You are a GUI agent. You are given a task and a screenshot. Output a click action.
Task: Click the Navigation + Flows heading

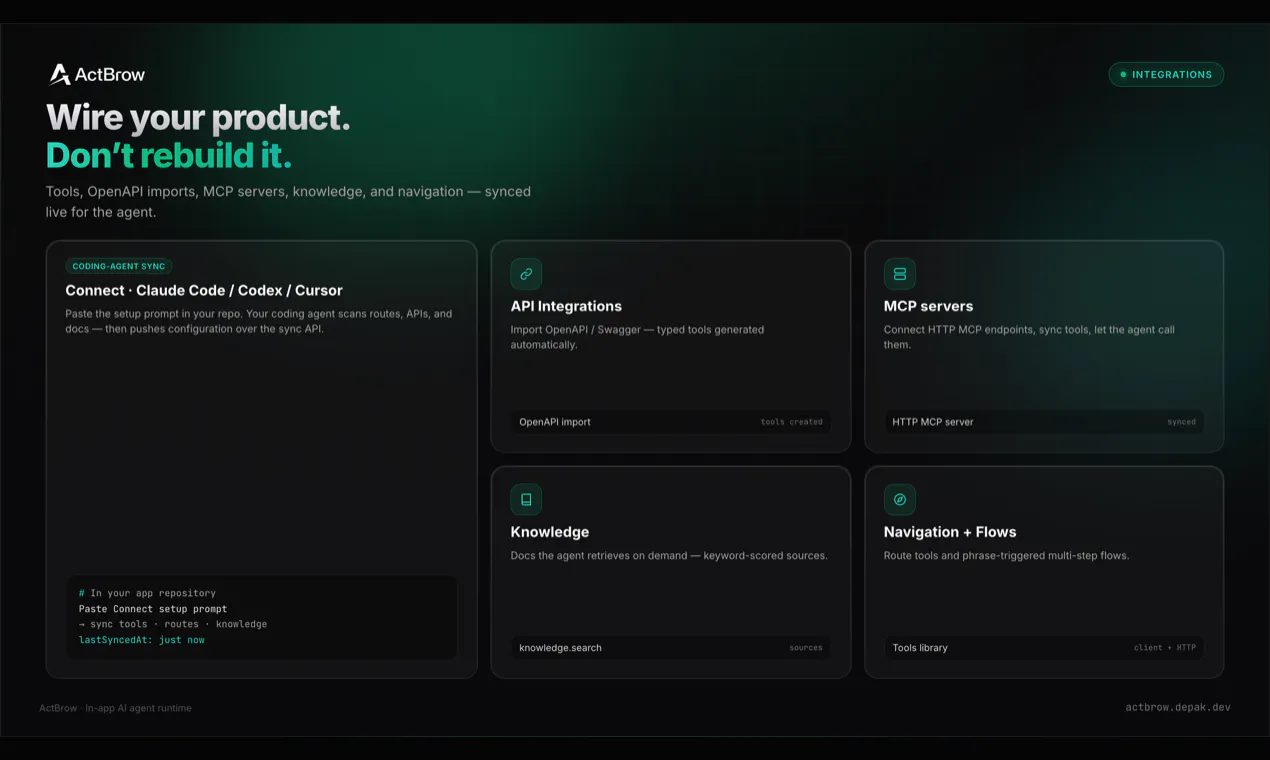click(x=950, y=532)
